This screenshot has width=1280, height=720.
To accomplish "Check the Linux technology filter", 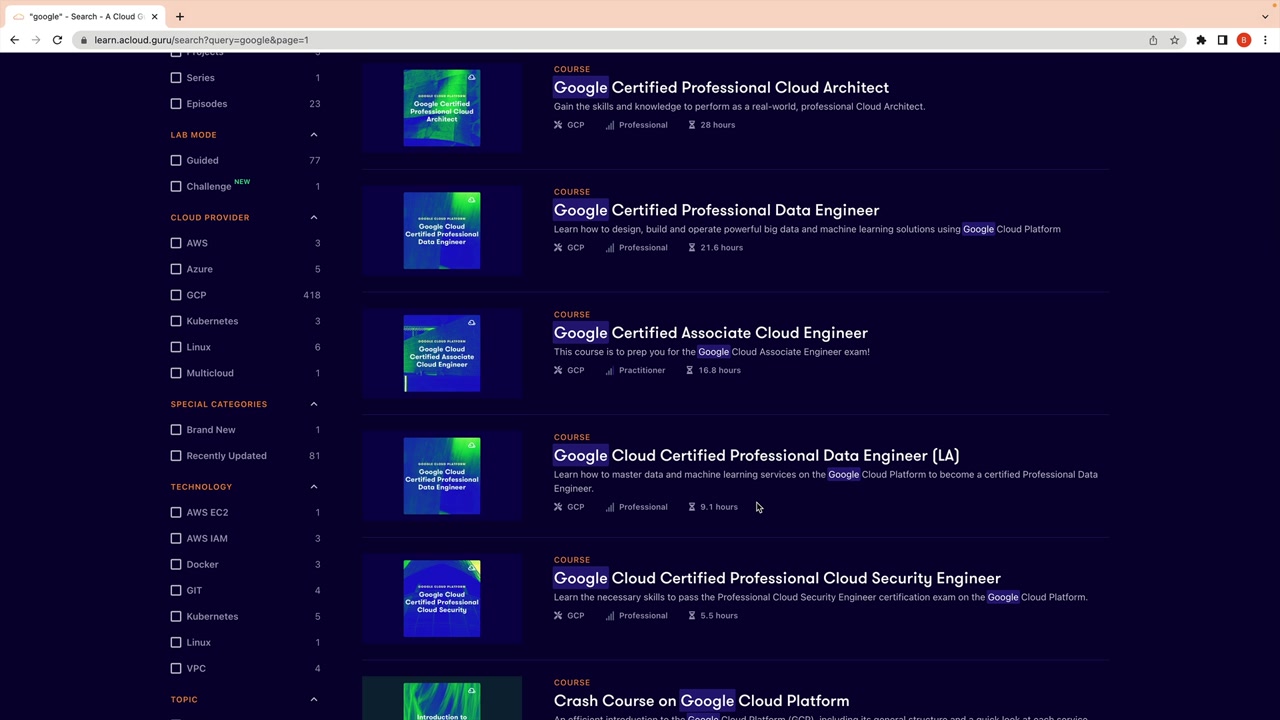I will tap(176, 642).
